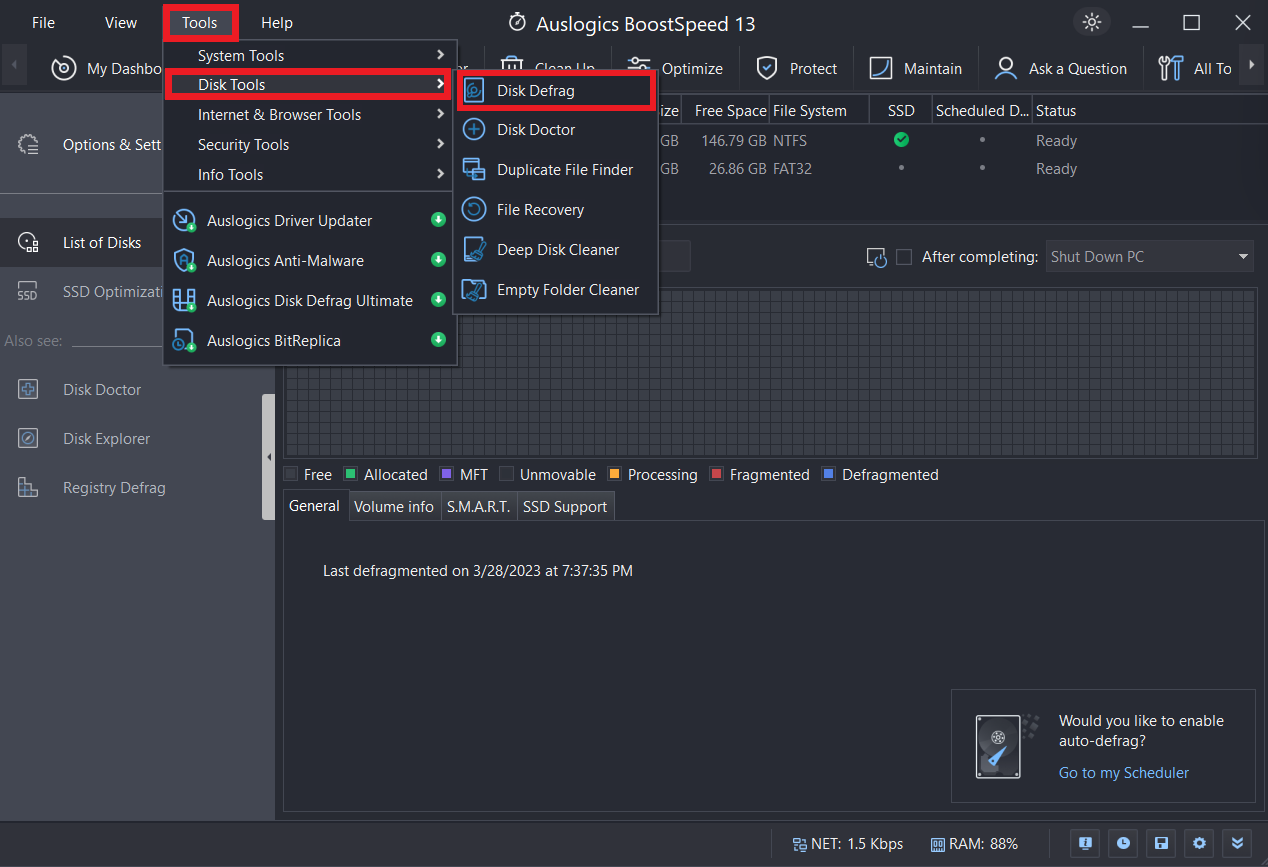The image size is (1268, 867).
Task: Click the Duplicate File Finder submenu icon
Action: (x=475, y=170)
